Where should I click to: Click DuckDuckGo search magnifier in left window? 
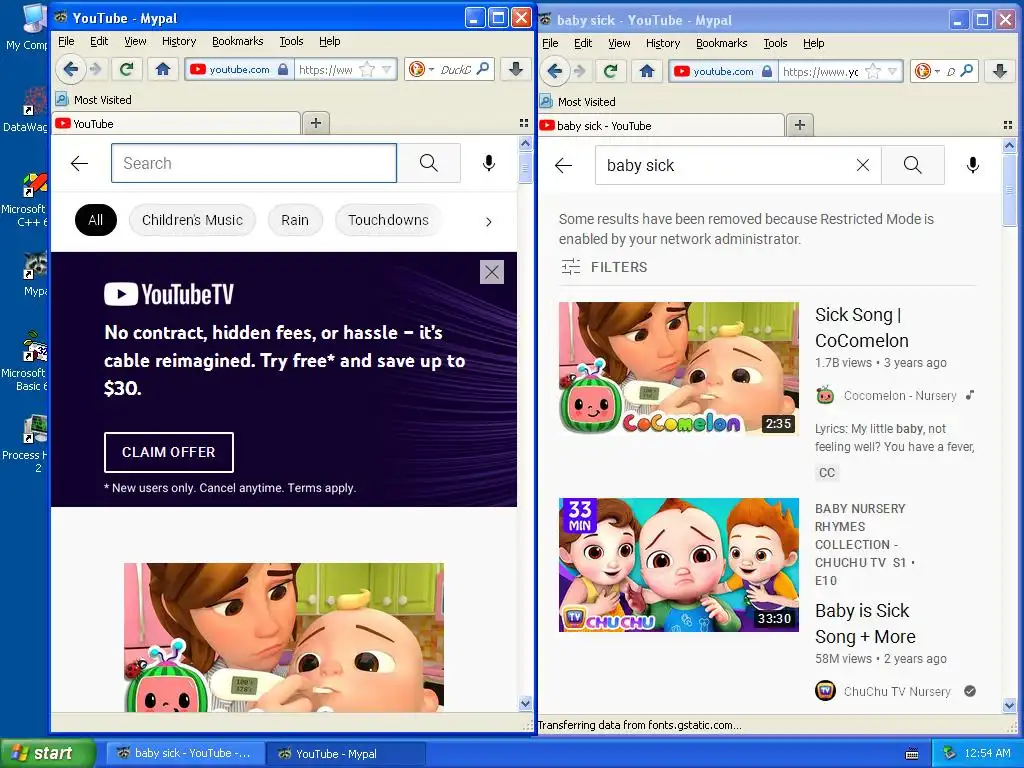pyautogui.click(x=483, y=69)
